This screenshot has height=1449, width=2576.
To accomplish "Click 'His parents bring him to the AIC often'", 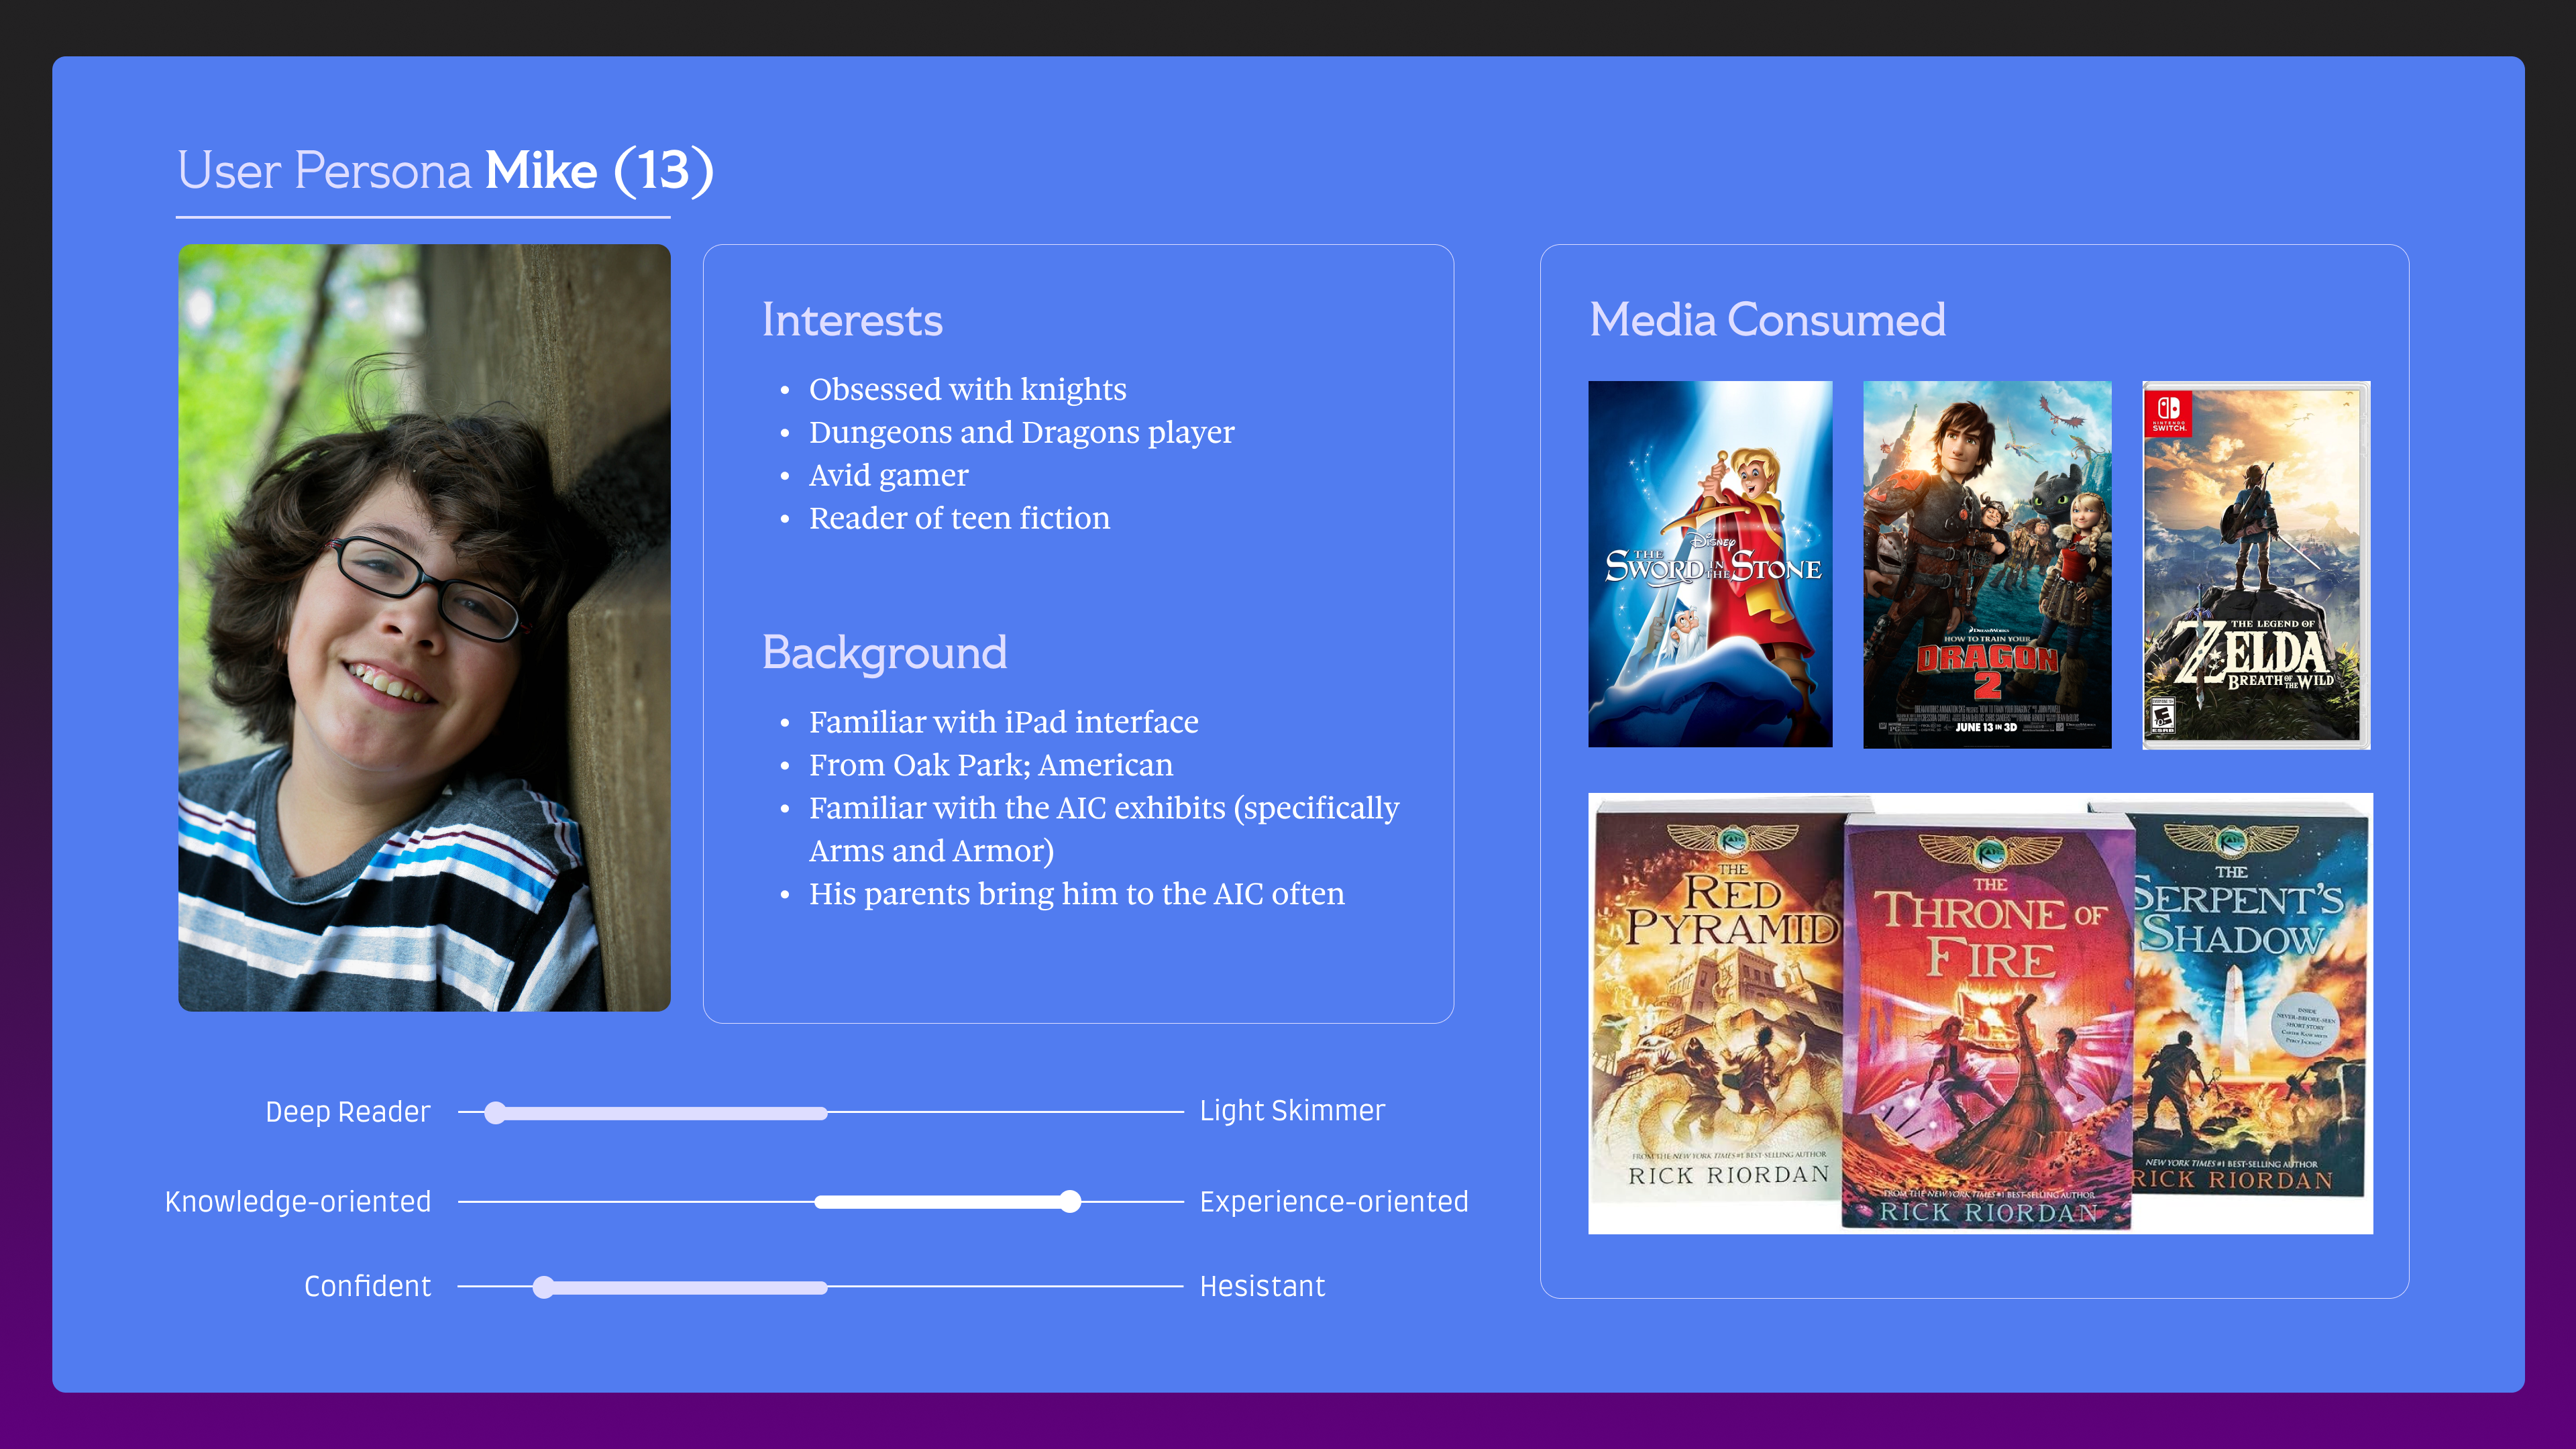I will tap(1076, 894).
